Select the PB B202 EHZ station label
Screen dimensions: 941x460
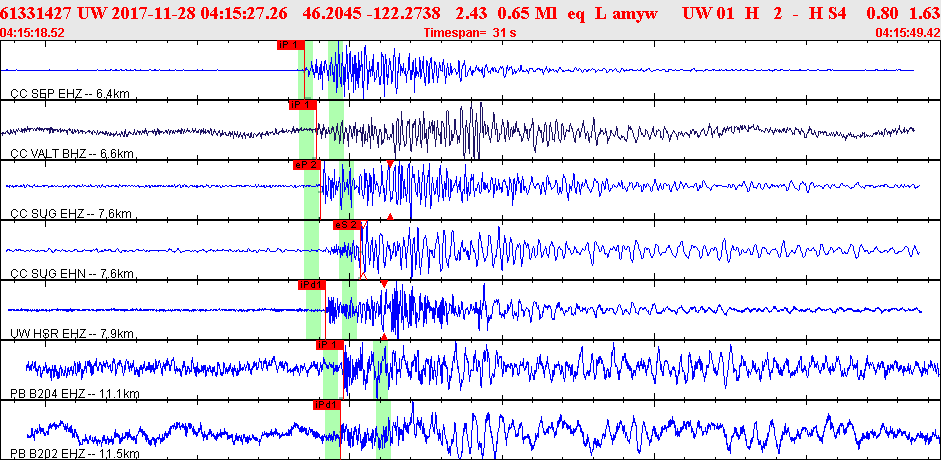tap(75, 453)
